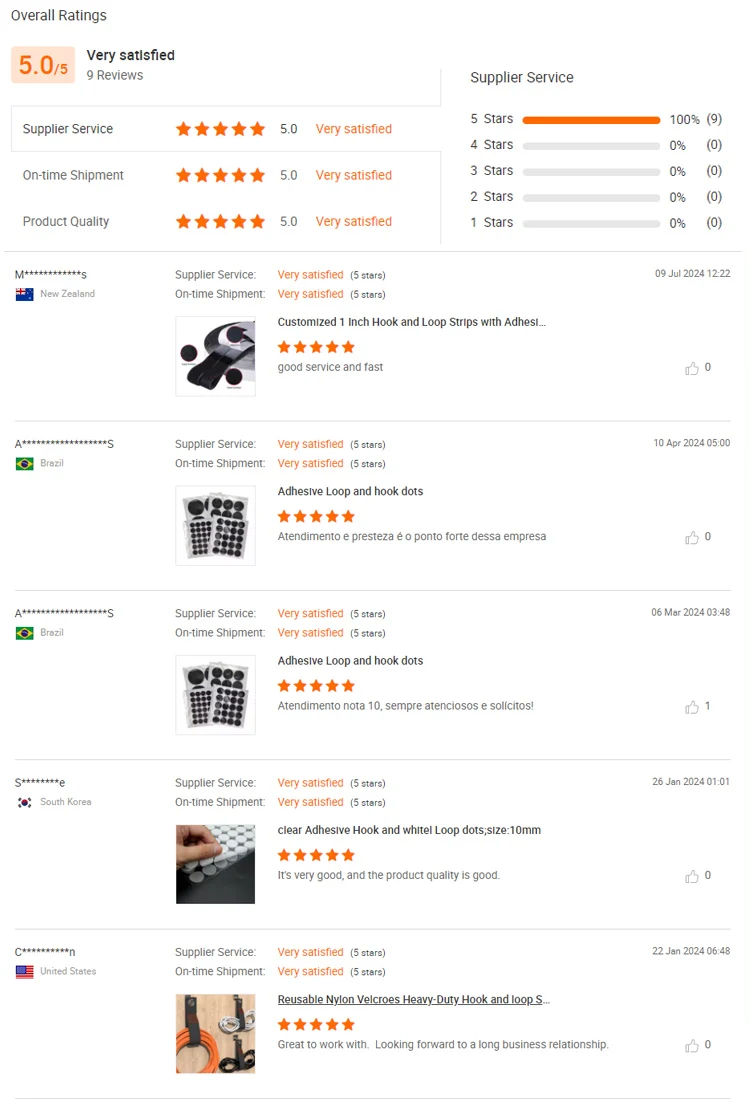Click thumbs-up showing count 1 on Brazil review
The image size is (750, 1100).
pyautogui.click(x=693, y=707)
